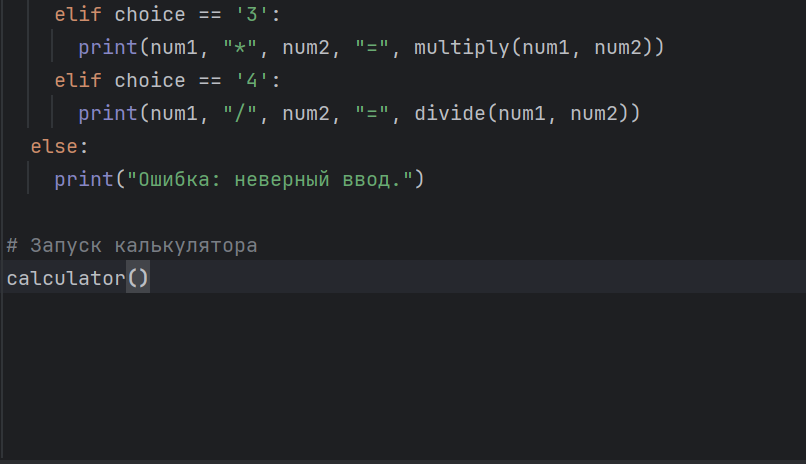Click the highlighted parentheses after calculator

click(x=138, y=278)
